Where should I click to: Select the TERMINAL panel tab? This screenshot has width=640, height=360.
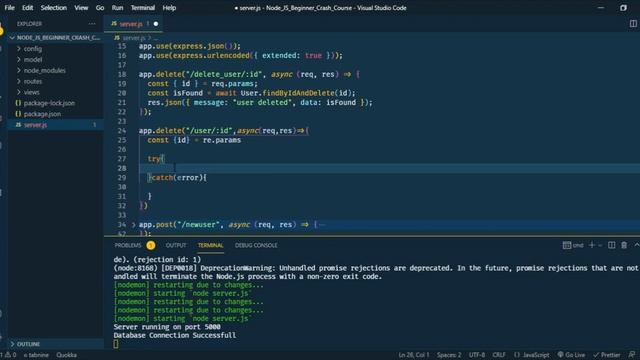tap(211, 245)
